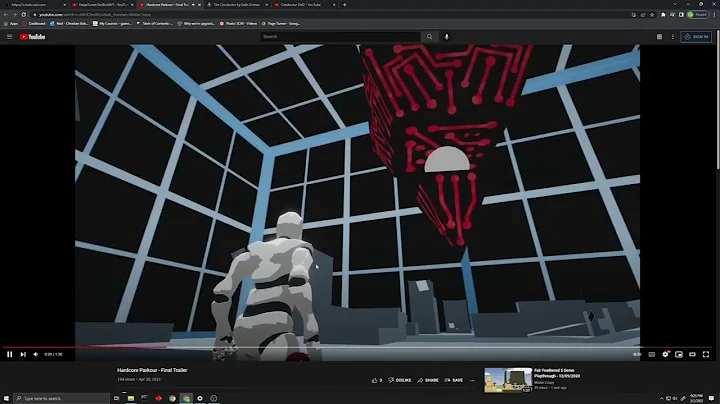
Task: Open Fair Feathered 5 Demo Playthrough title
Action: coord(557,373)
